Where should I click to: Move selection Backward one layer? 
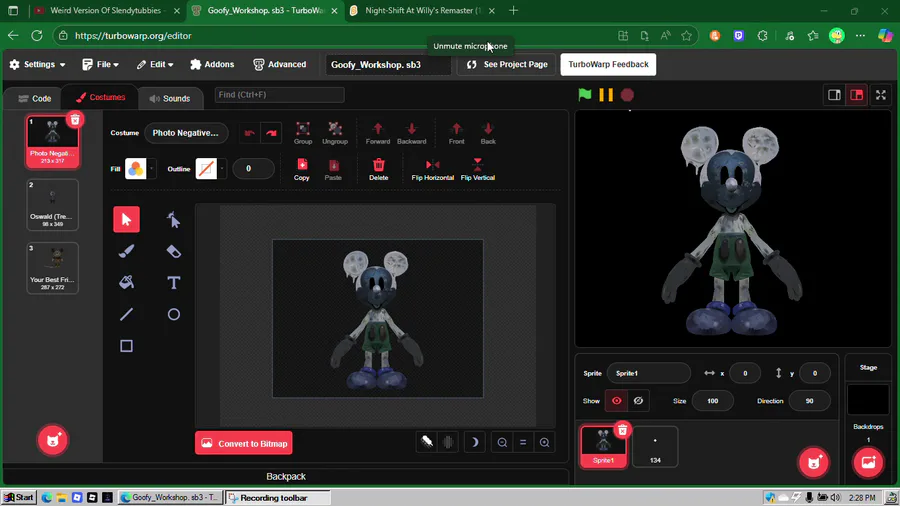pos(412,133)
